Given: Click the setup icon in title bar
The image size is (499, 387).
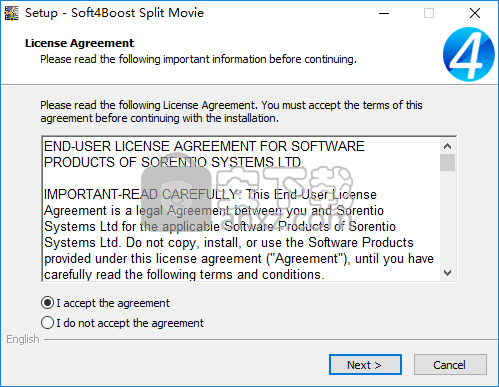Looking at the screenshot, I should tap(11, 13).
